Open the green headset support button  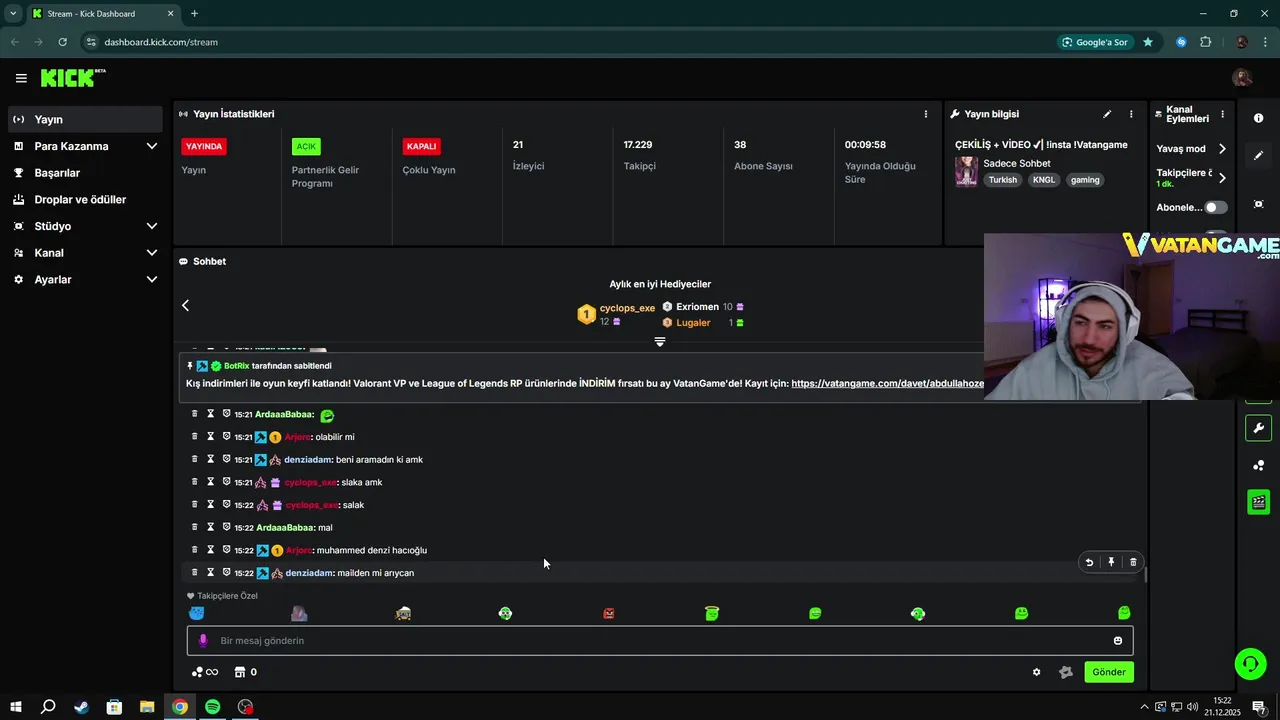point(1249,664)
